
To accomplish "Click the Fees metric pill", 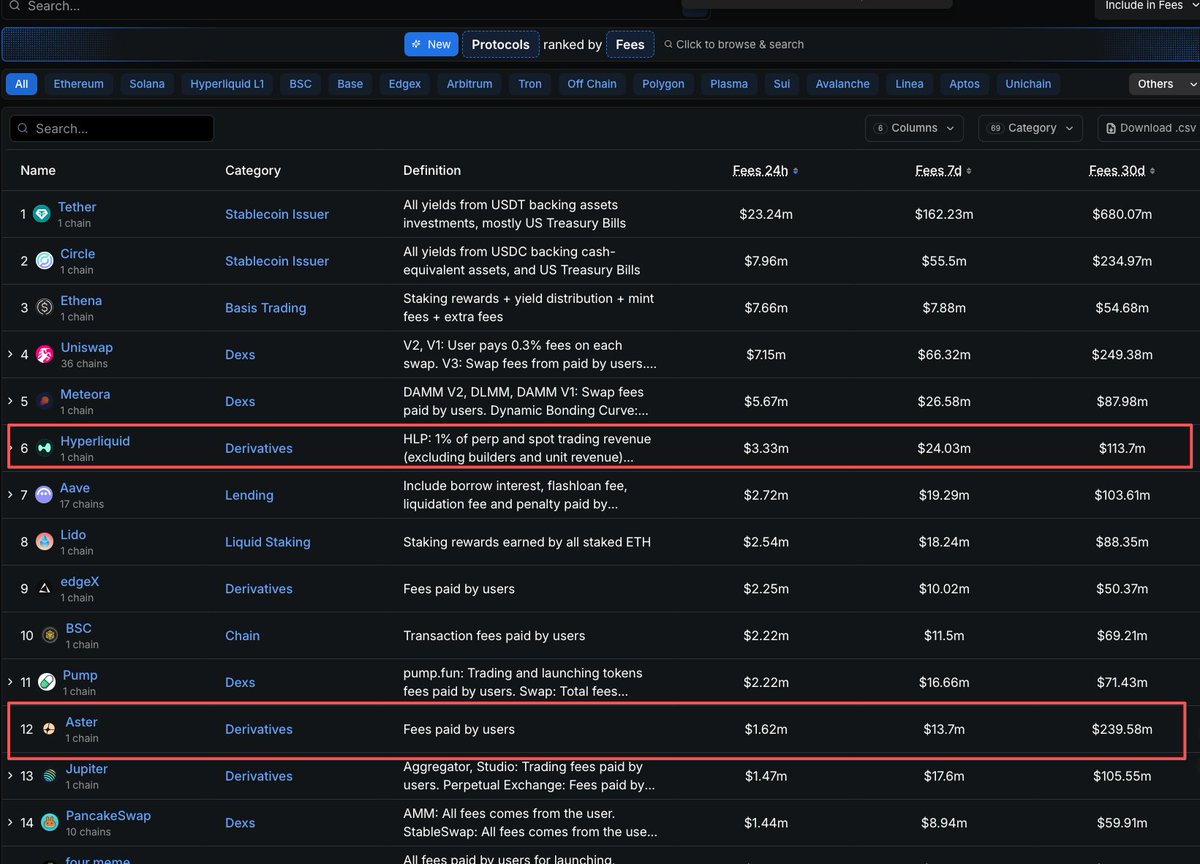I will tap(630, 44).
